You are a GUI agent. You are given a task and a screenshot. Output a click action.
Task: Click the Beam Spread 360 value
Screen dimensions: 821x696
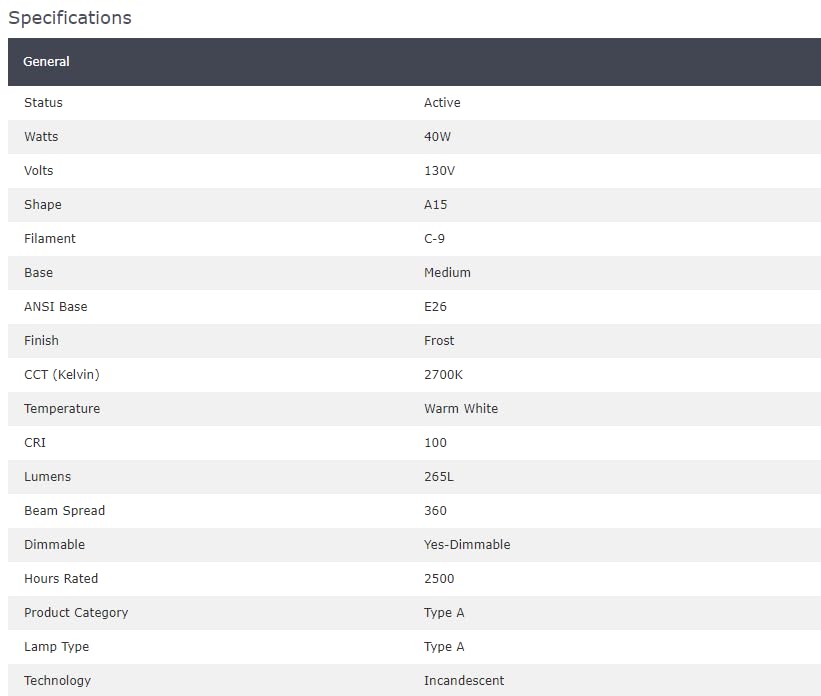pyautogui.click(x=435, y=511)
